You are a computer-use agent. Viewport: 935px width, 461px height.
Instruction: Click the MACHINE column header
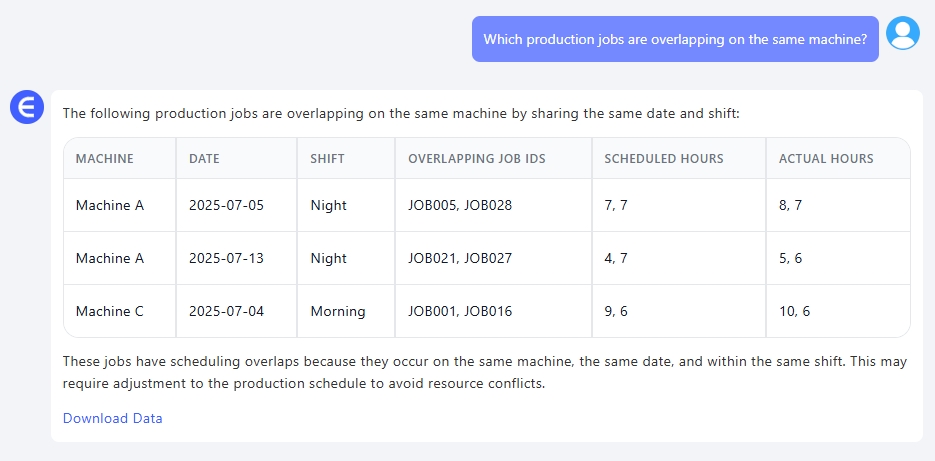104,159
